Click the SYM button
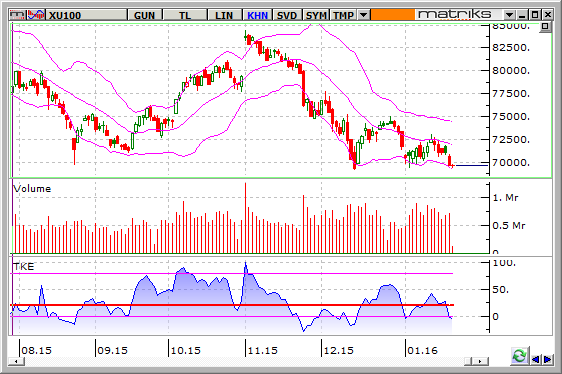The width and height of the screenshot is (562, 374). (x=316, y=15)
